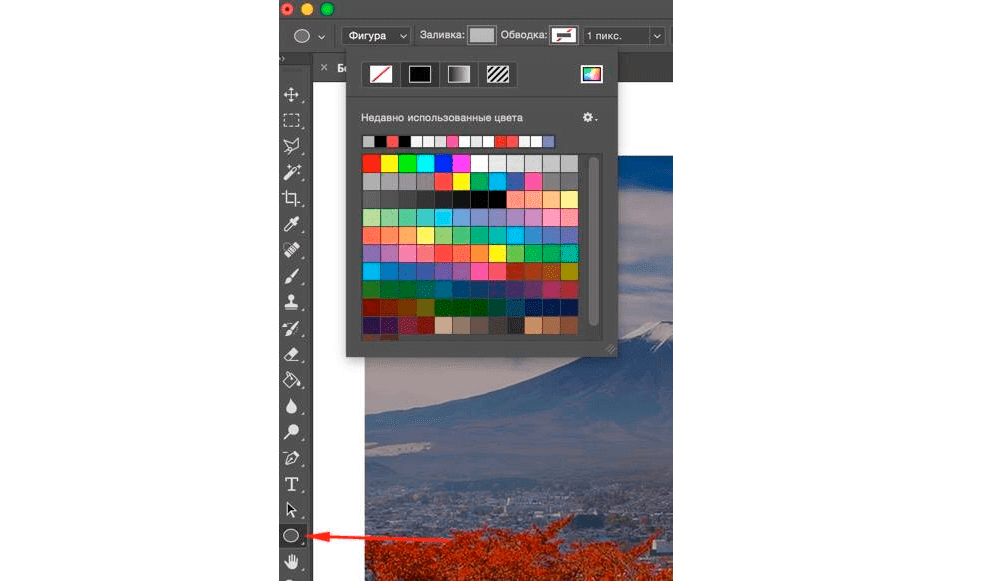Select the Pen tool
The width and height of the screenshot is (988, 581).
(x=292, y=458)
